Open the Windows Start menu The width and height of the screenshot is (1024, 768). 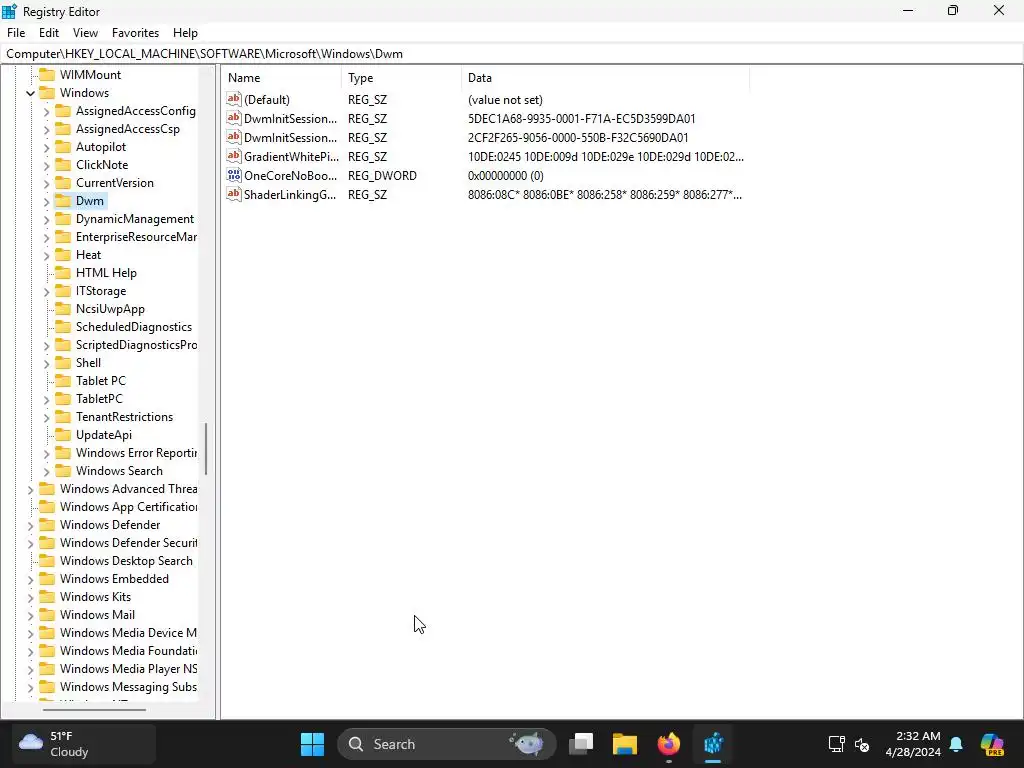tap(312, 744)
